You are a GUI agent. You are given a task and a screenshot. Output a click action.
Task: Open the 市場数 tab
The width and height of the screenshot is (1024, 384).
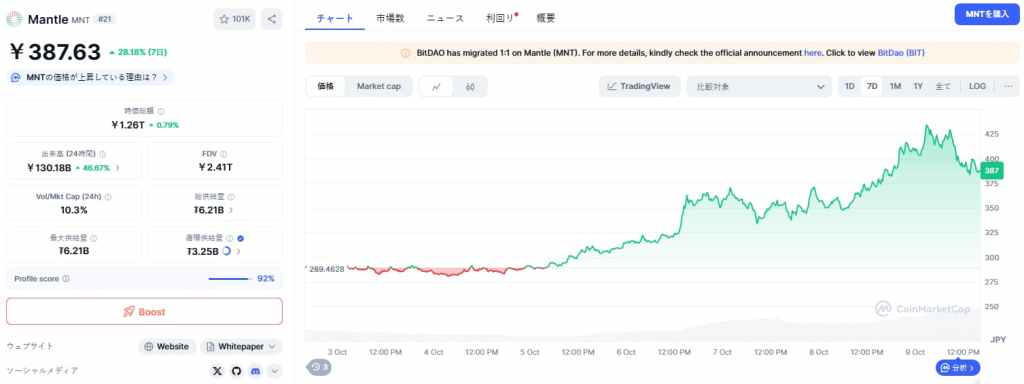click(x=390, y=18)
